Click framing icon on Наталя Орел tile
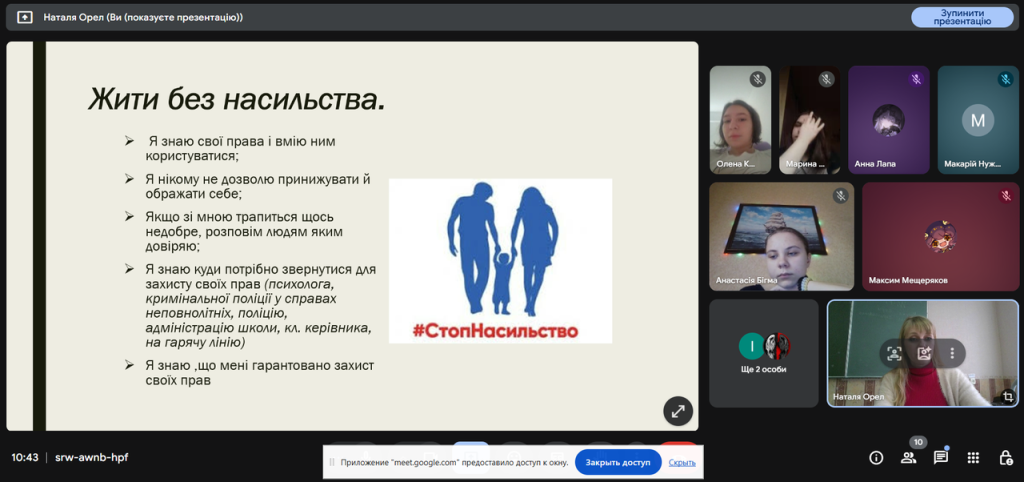The image size is (1024, 482). [x=894, y=353]
